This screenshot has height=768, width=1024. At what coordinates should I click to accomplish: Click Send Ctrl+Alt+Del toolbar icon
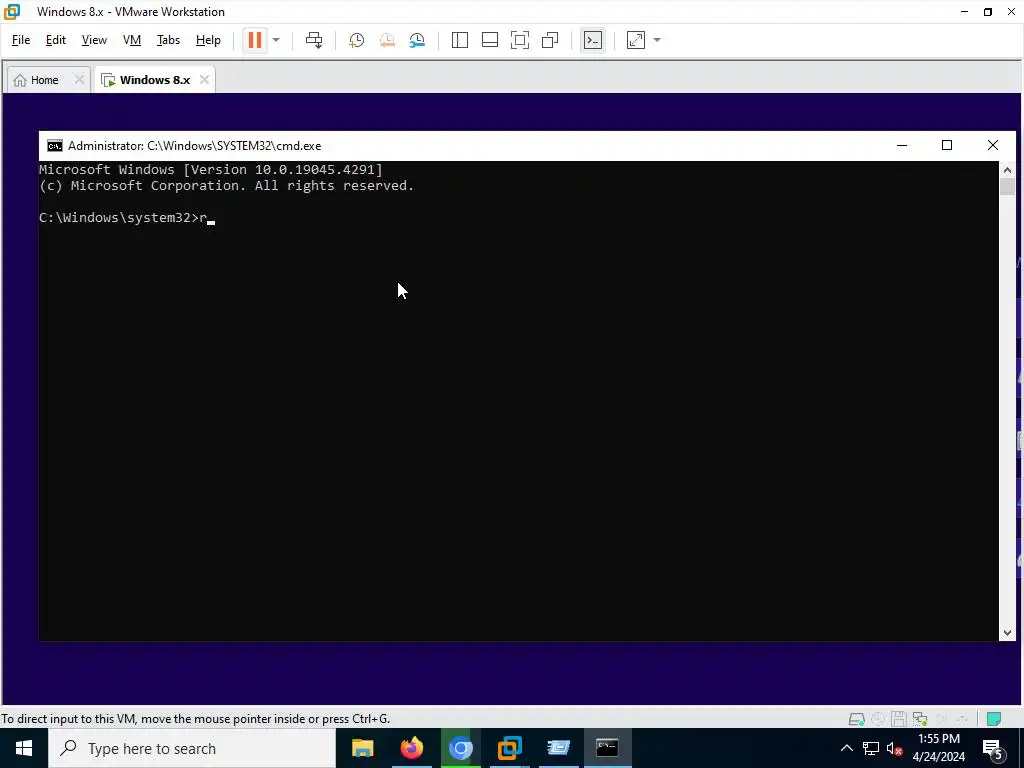[314, 40]
